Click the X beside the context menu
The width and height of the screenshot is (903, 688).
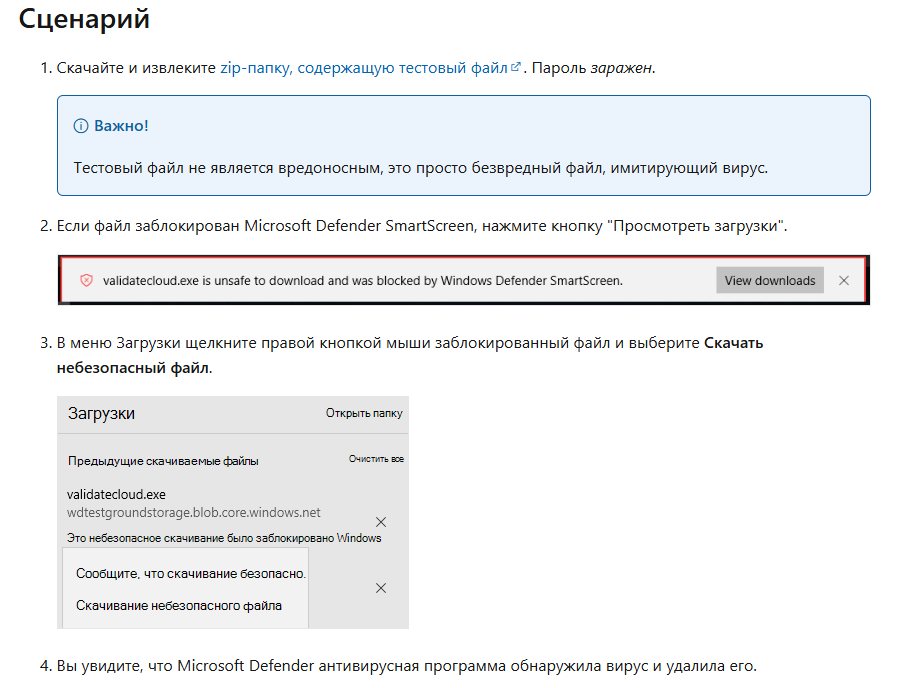pyautogui.click(x=381, y=588)
